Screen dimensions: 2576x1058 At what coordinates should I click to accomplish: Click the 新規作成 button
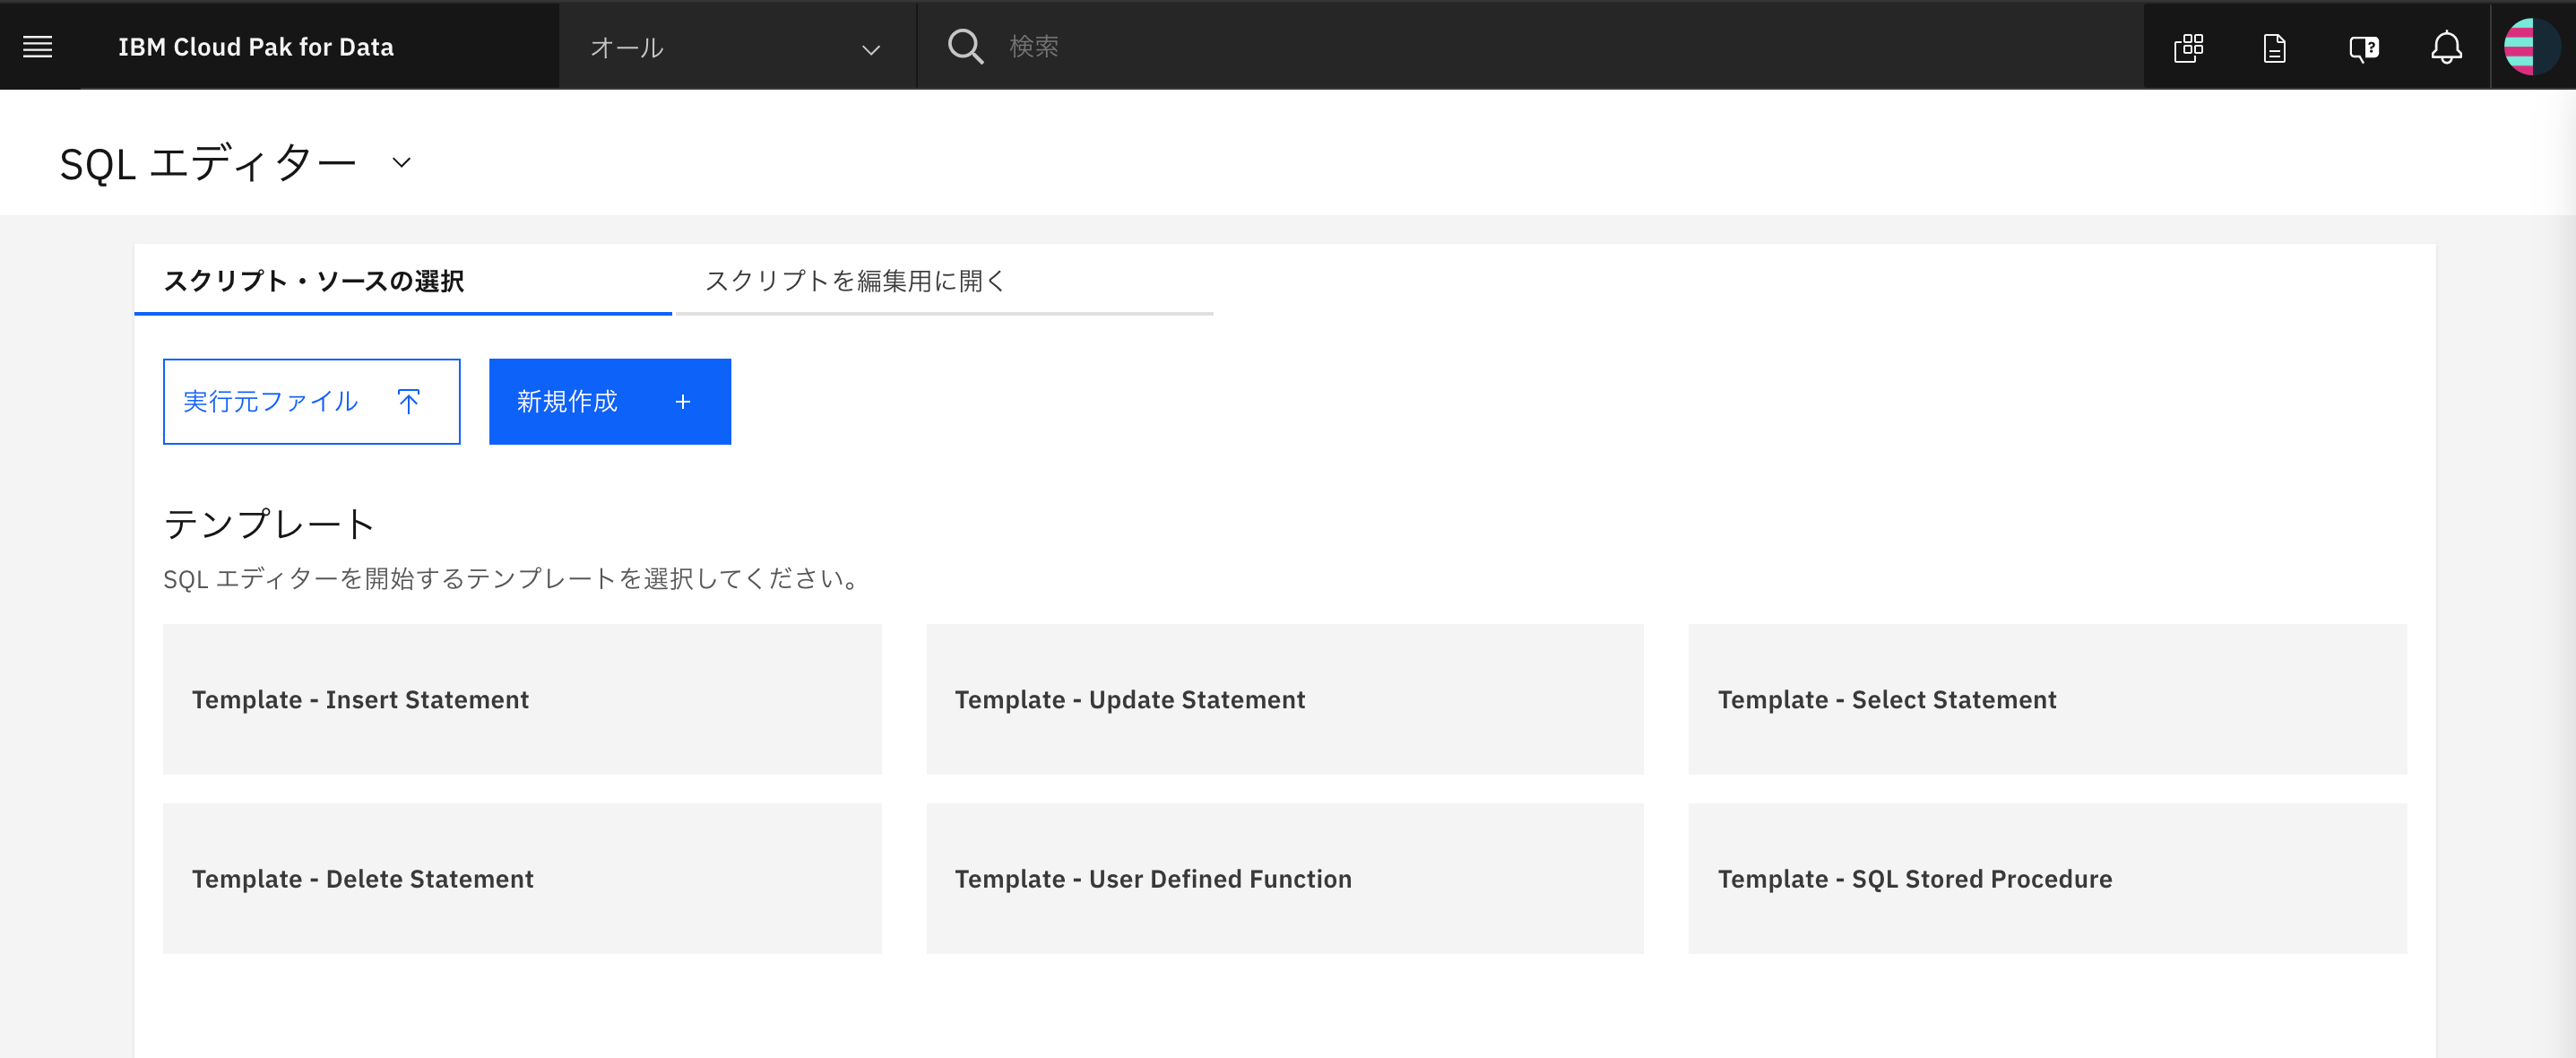(609, 401)
